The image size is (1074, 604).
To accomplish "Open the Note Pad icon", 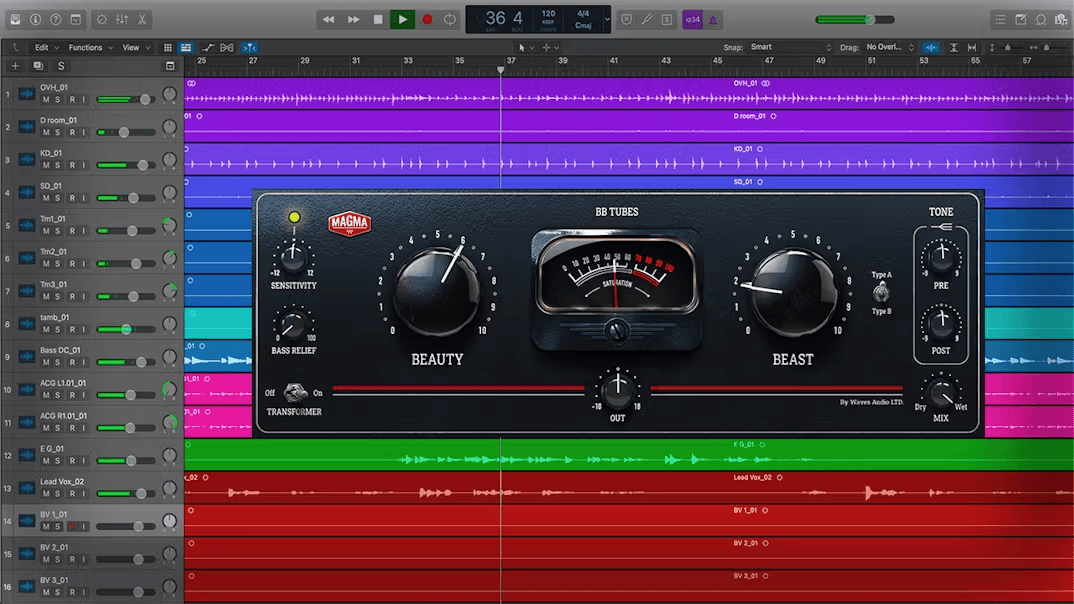I will [1021, 20].
